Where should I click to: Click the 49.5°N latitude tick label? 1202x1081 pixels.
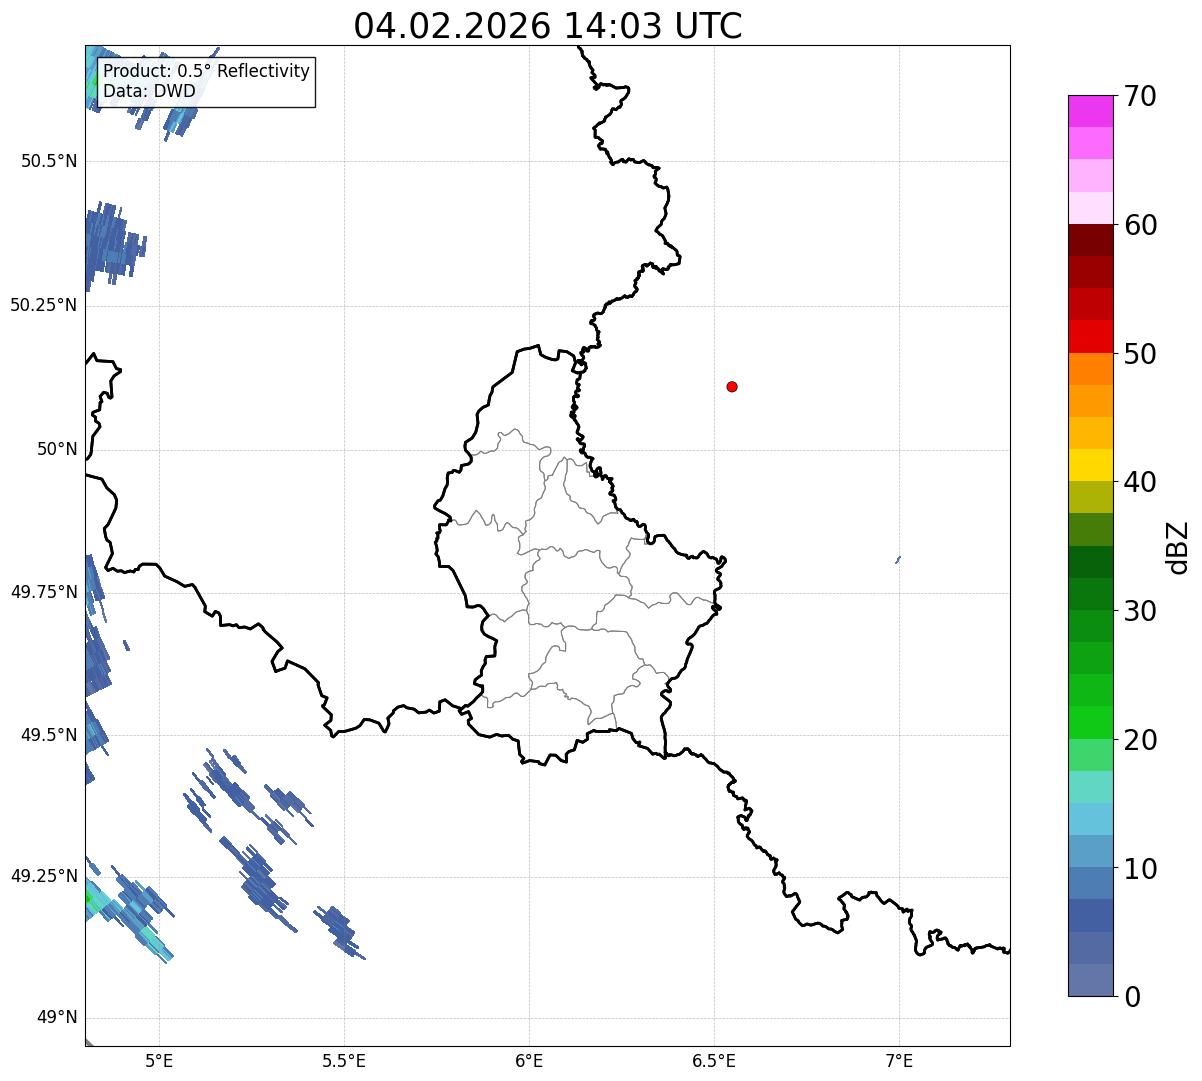tap(49, 735)
